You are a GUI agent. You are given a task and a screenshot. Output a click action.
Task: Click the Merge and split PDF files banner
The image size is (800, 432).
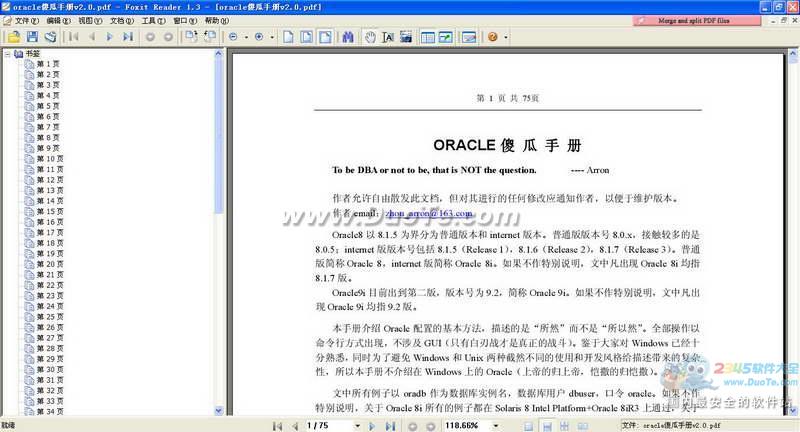point(696,21)
